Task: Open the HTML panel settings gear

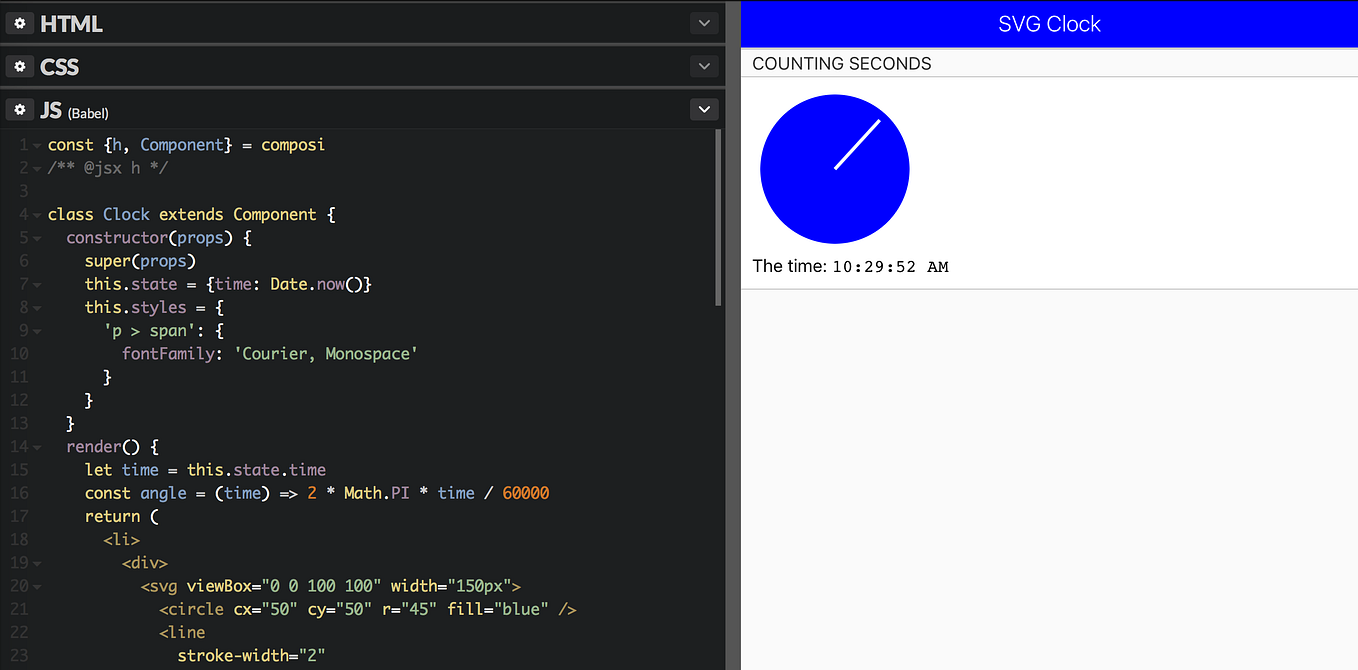Action: point(20,22)
